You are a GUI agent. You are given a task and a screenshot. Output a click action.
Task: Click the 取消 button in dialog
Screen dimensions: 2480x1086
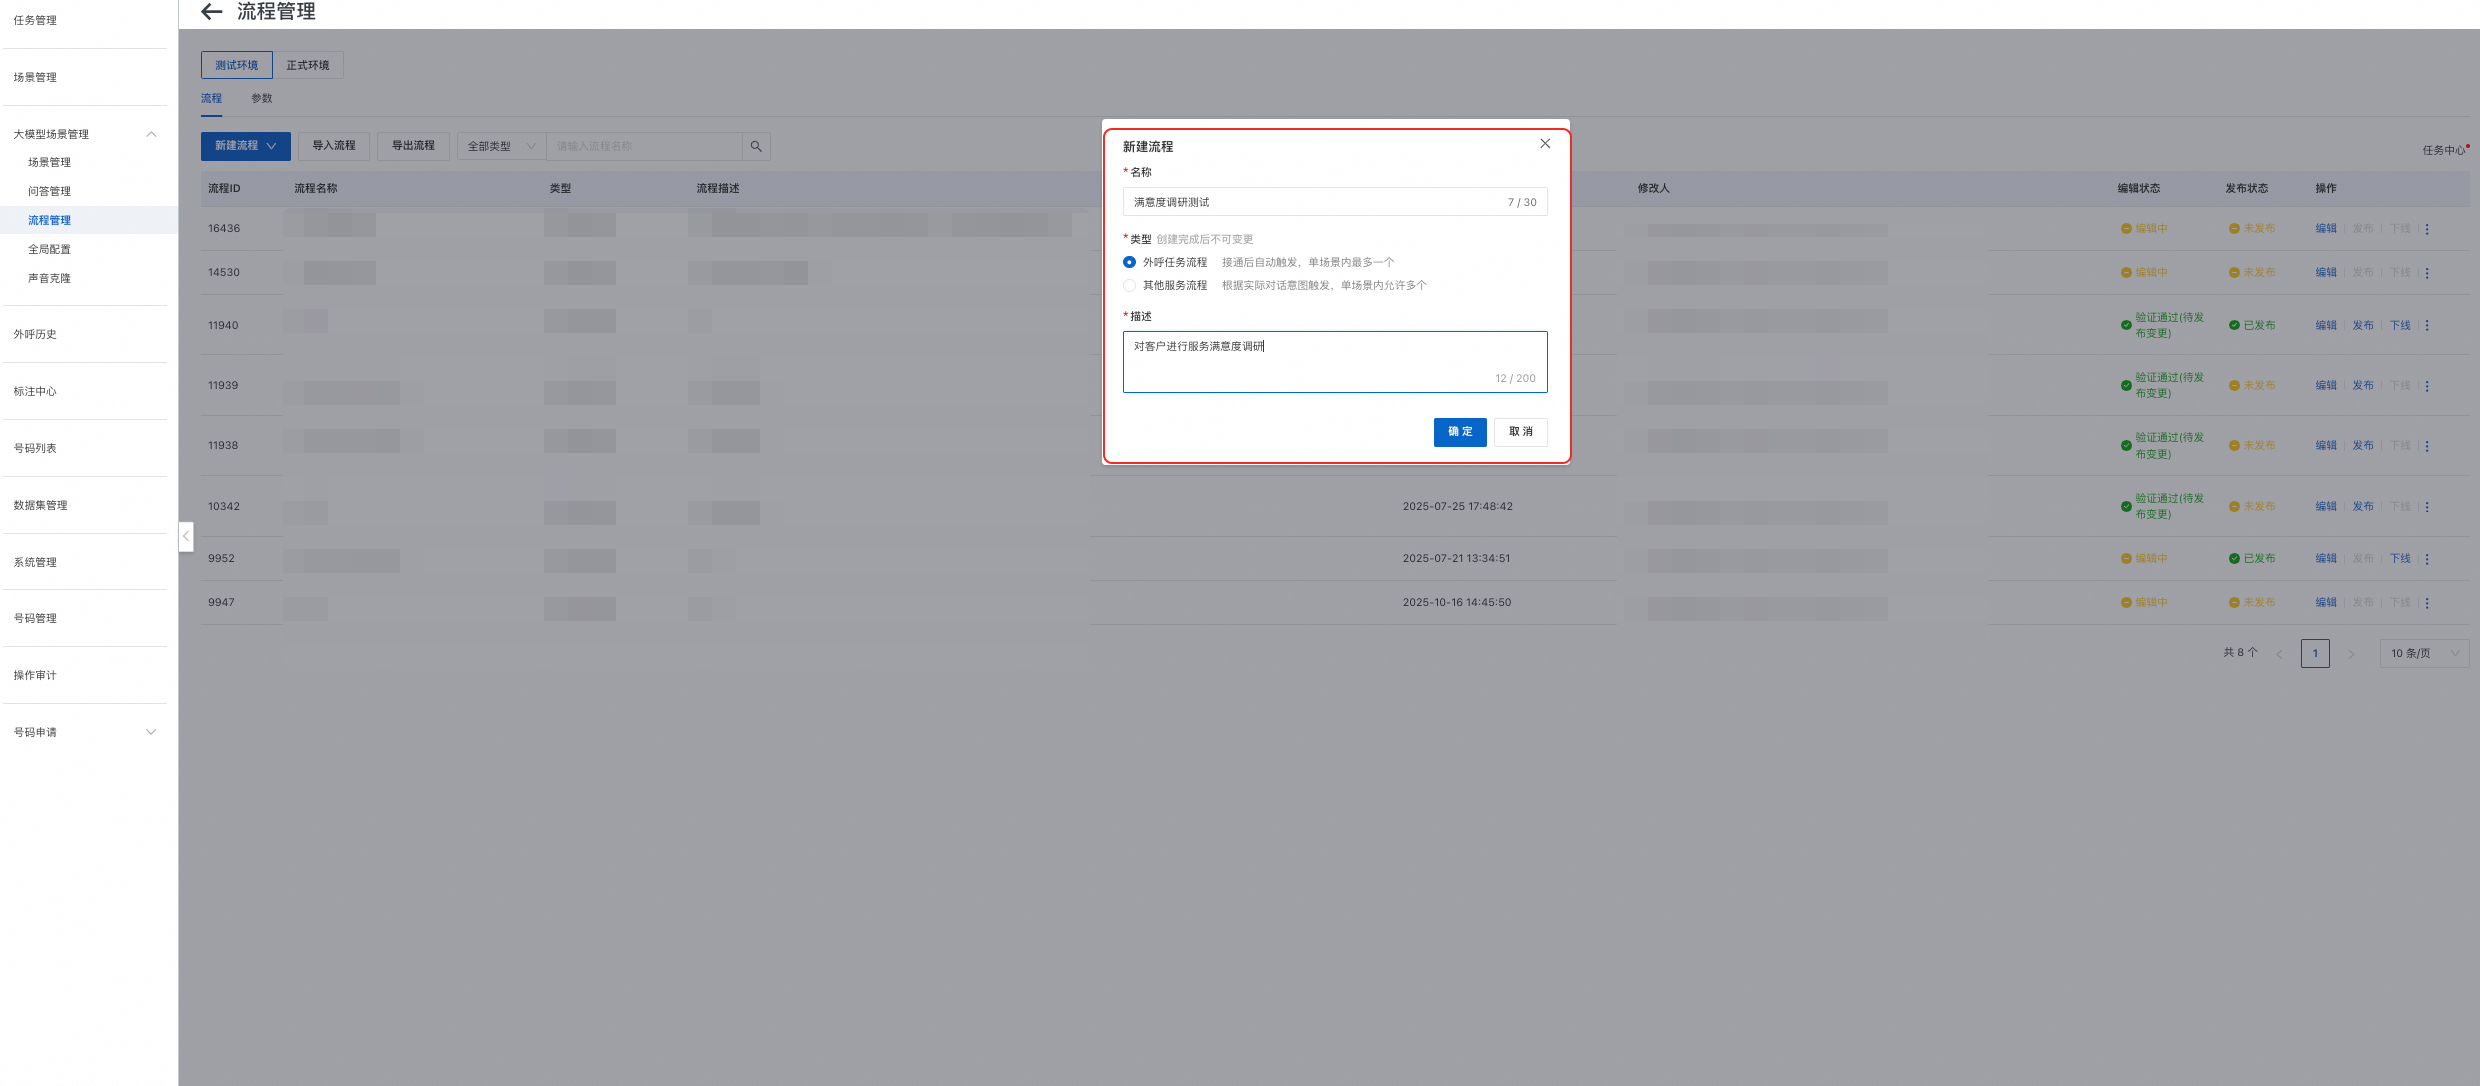[1520, 432]
